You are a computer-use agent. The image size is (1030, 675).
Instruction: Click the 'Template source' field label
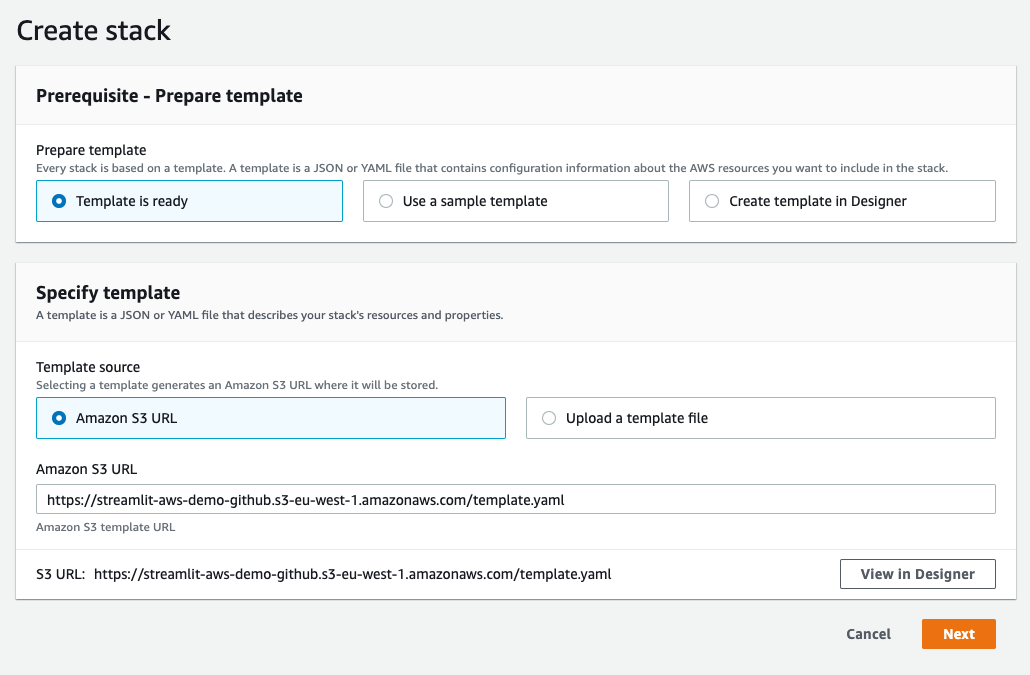click(x=88, y=367)
